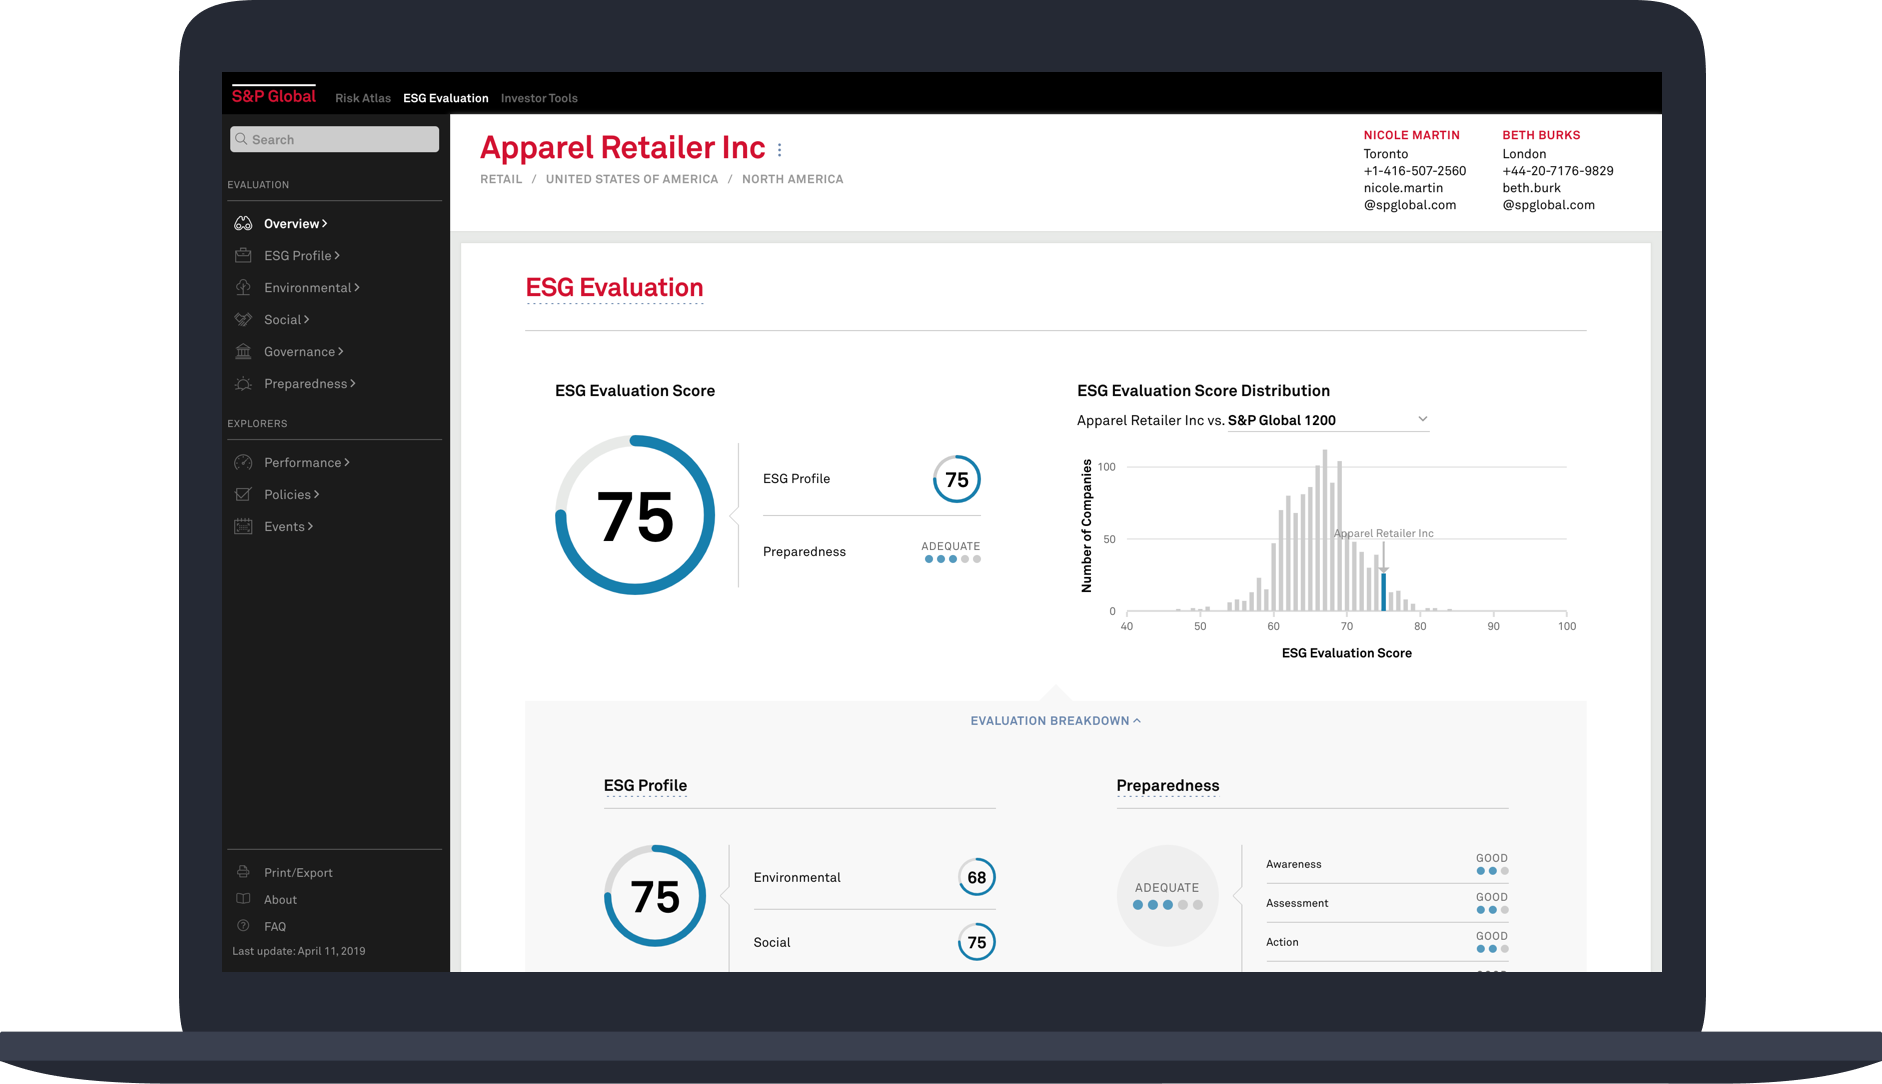Click highlighted blue bar in distribution chart
The image size is (1882, 1084).
(1384, 591)
